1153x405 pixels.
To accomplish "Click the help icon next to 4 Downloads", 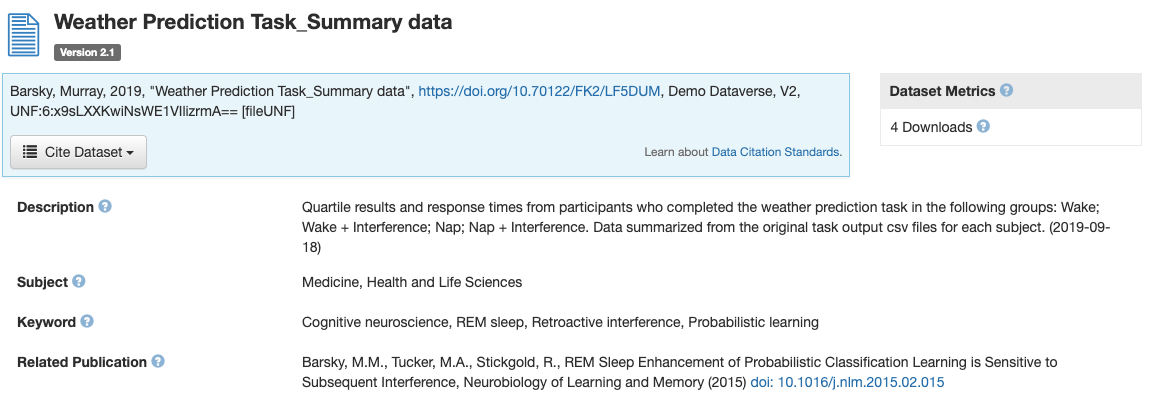I will click(983, 127).
